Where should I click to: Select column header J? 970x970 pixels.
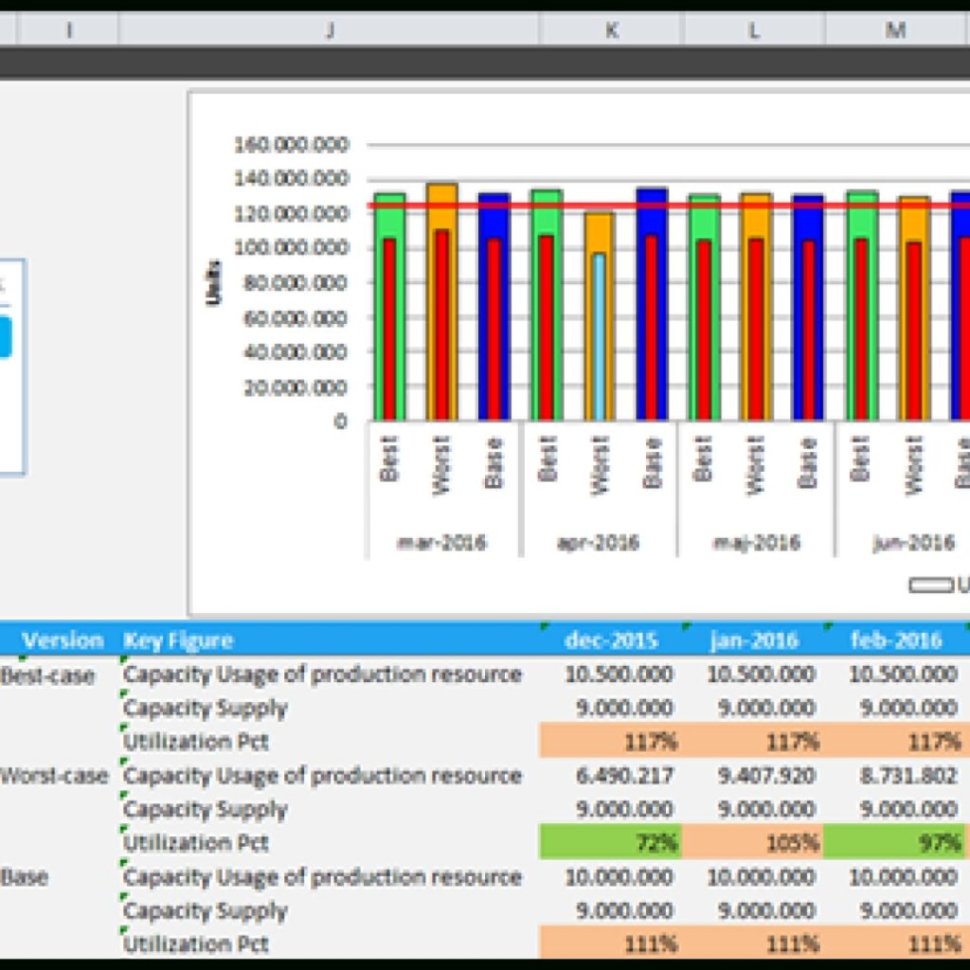330,29
